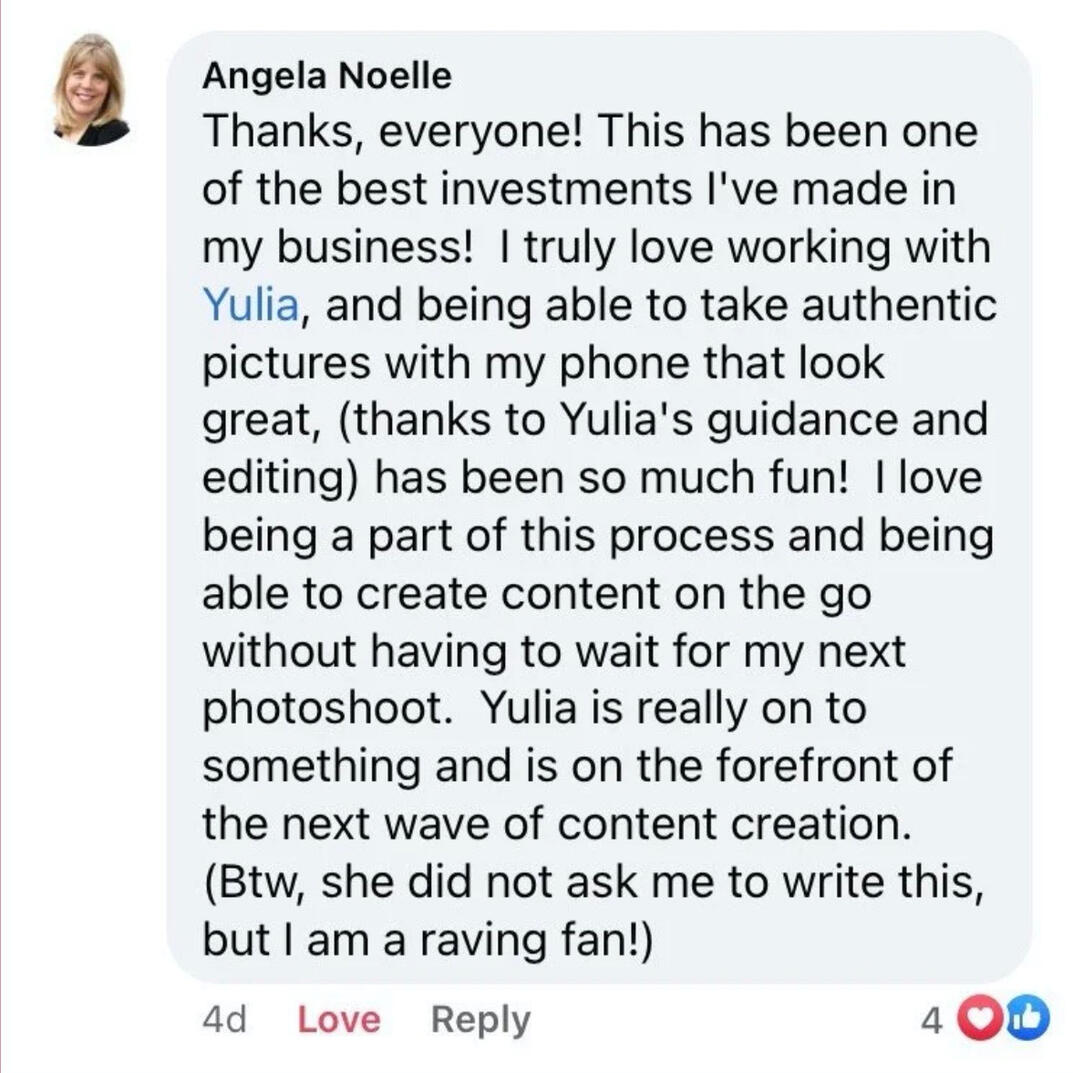Visit the blue Yulia mention
The image size is (1073, 1073).
coord(251,305)
